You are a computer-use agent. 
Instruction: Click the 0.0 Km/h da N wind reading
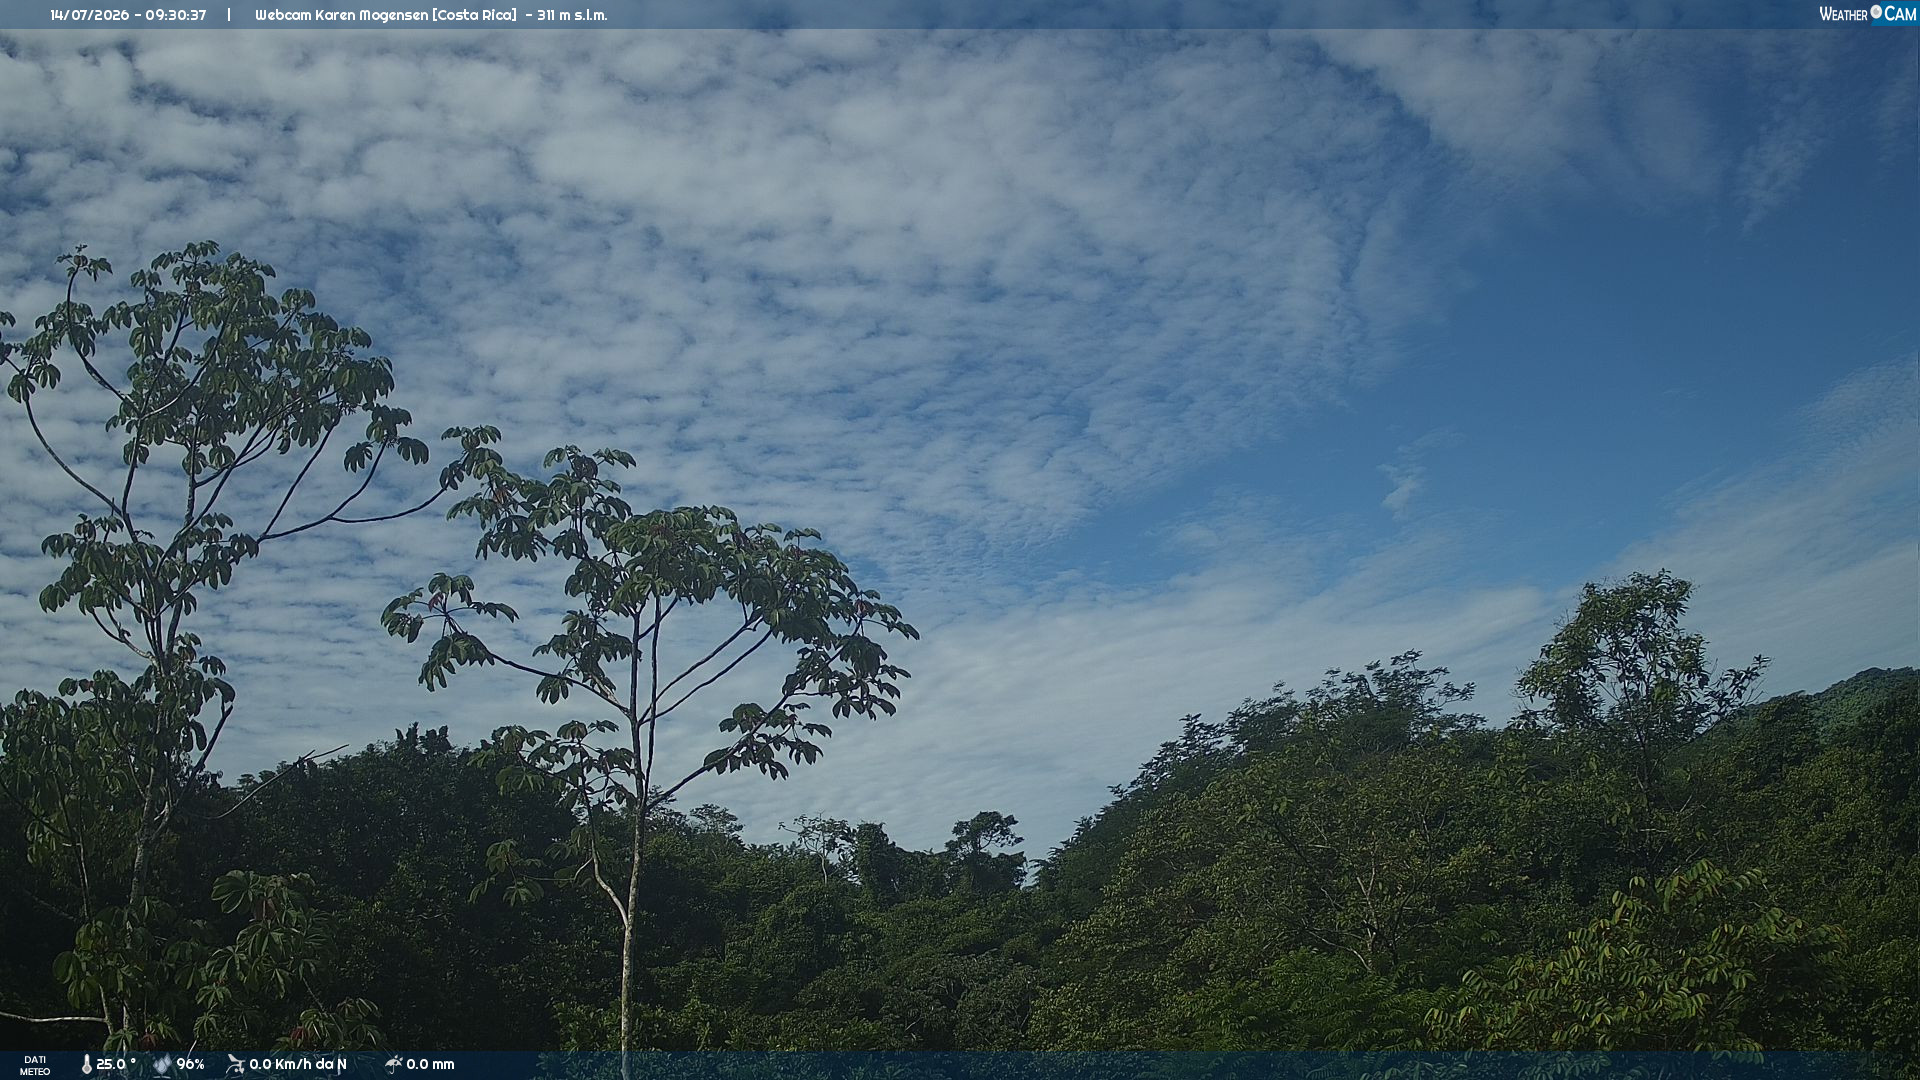click(x=298, y=1064)
